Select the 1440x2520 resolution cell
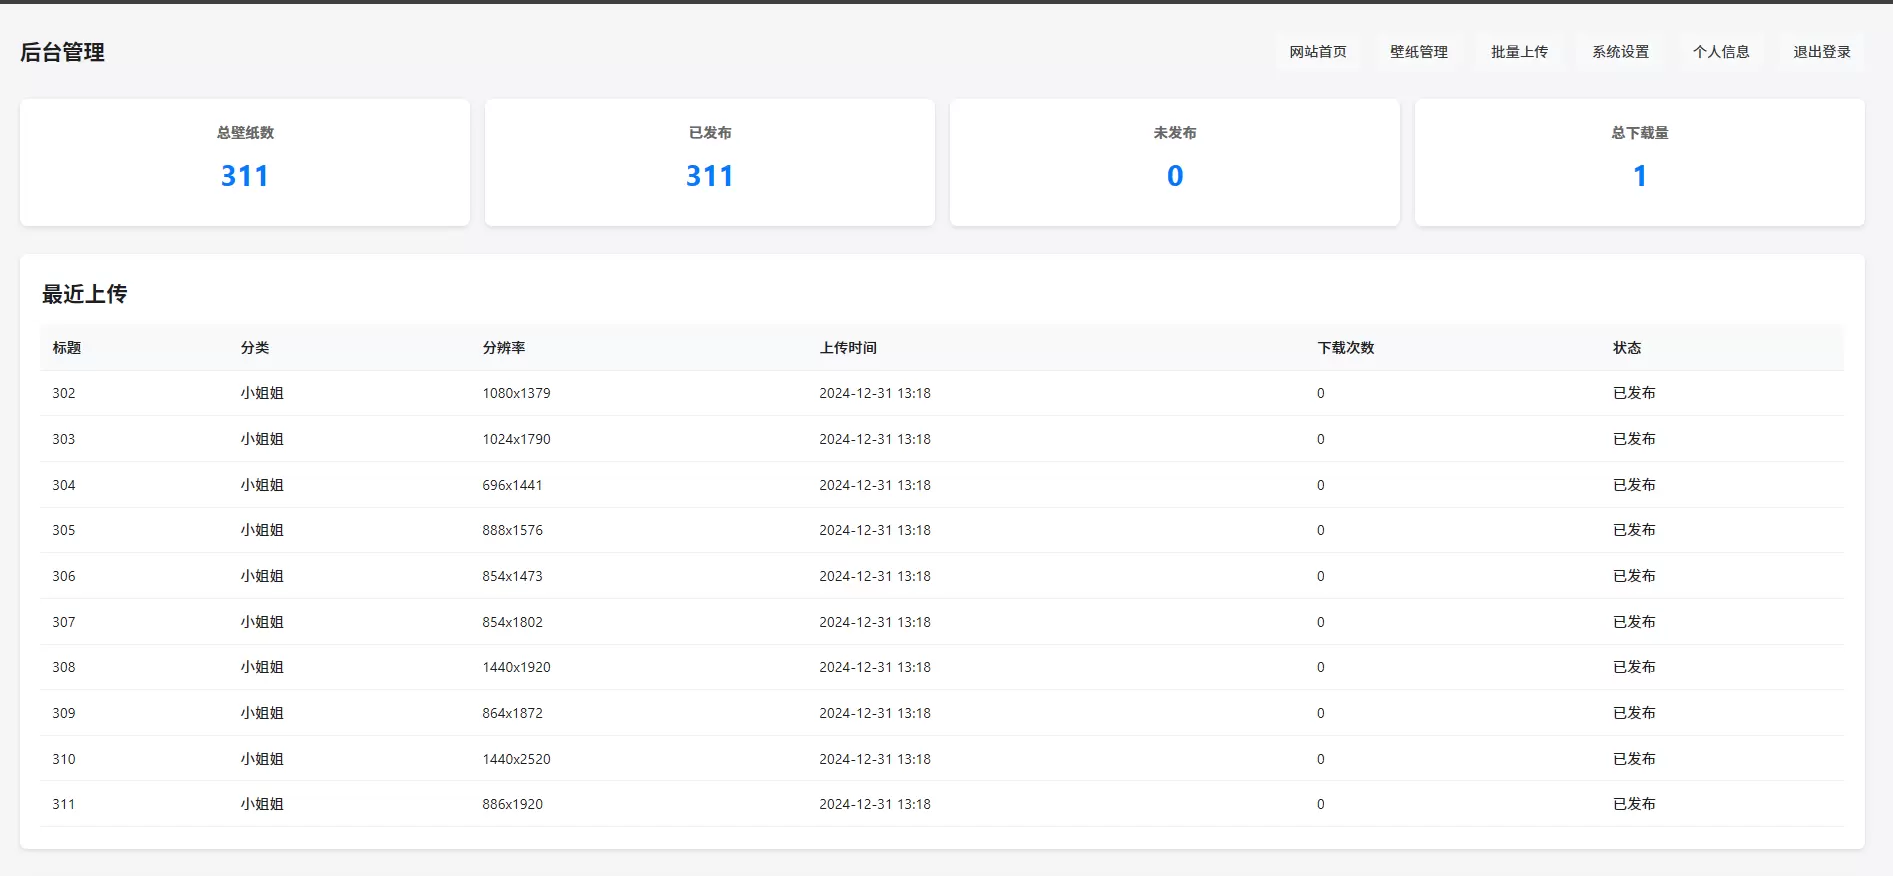1893x876 pixels. (516, 759)
